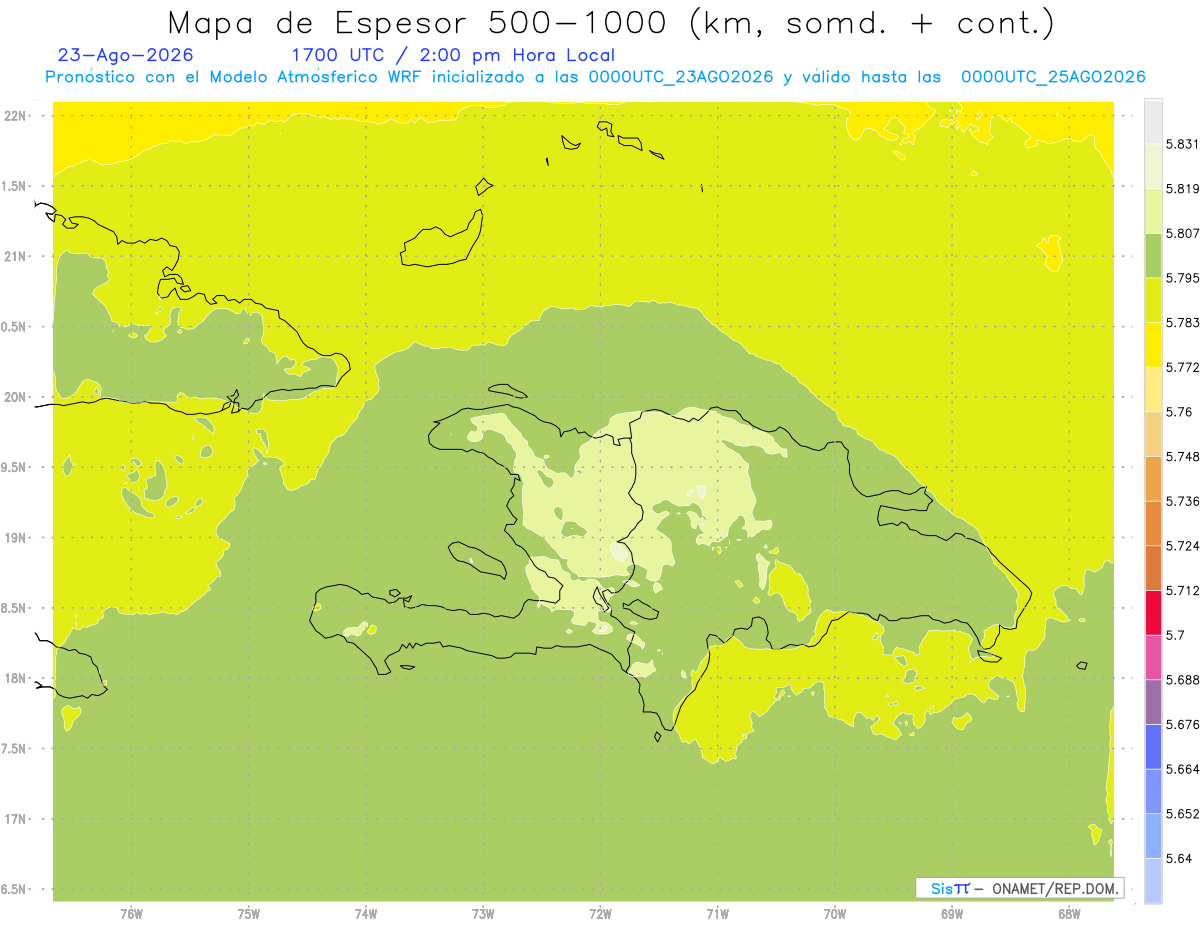This screenshot has width=1200, height=927.
Task: Select the date label '23-Ago-2026'
Action: click(125, 56)
